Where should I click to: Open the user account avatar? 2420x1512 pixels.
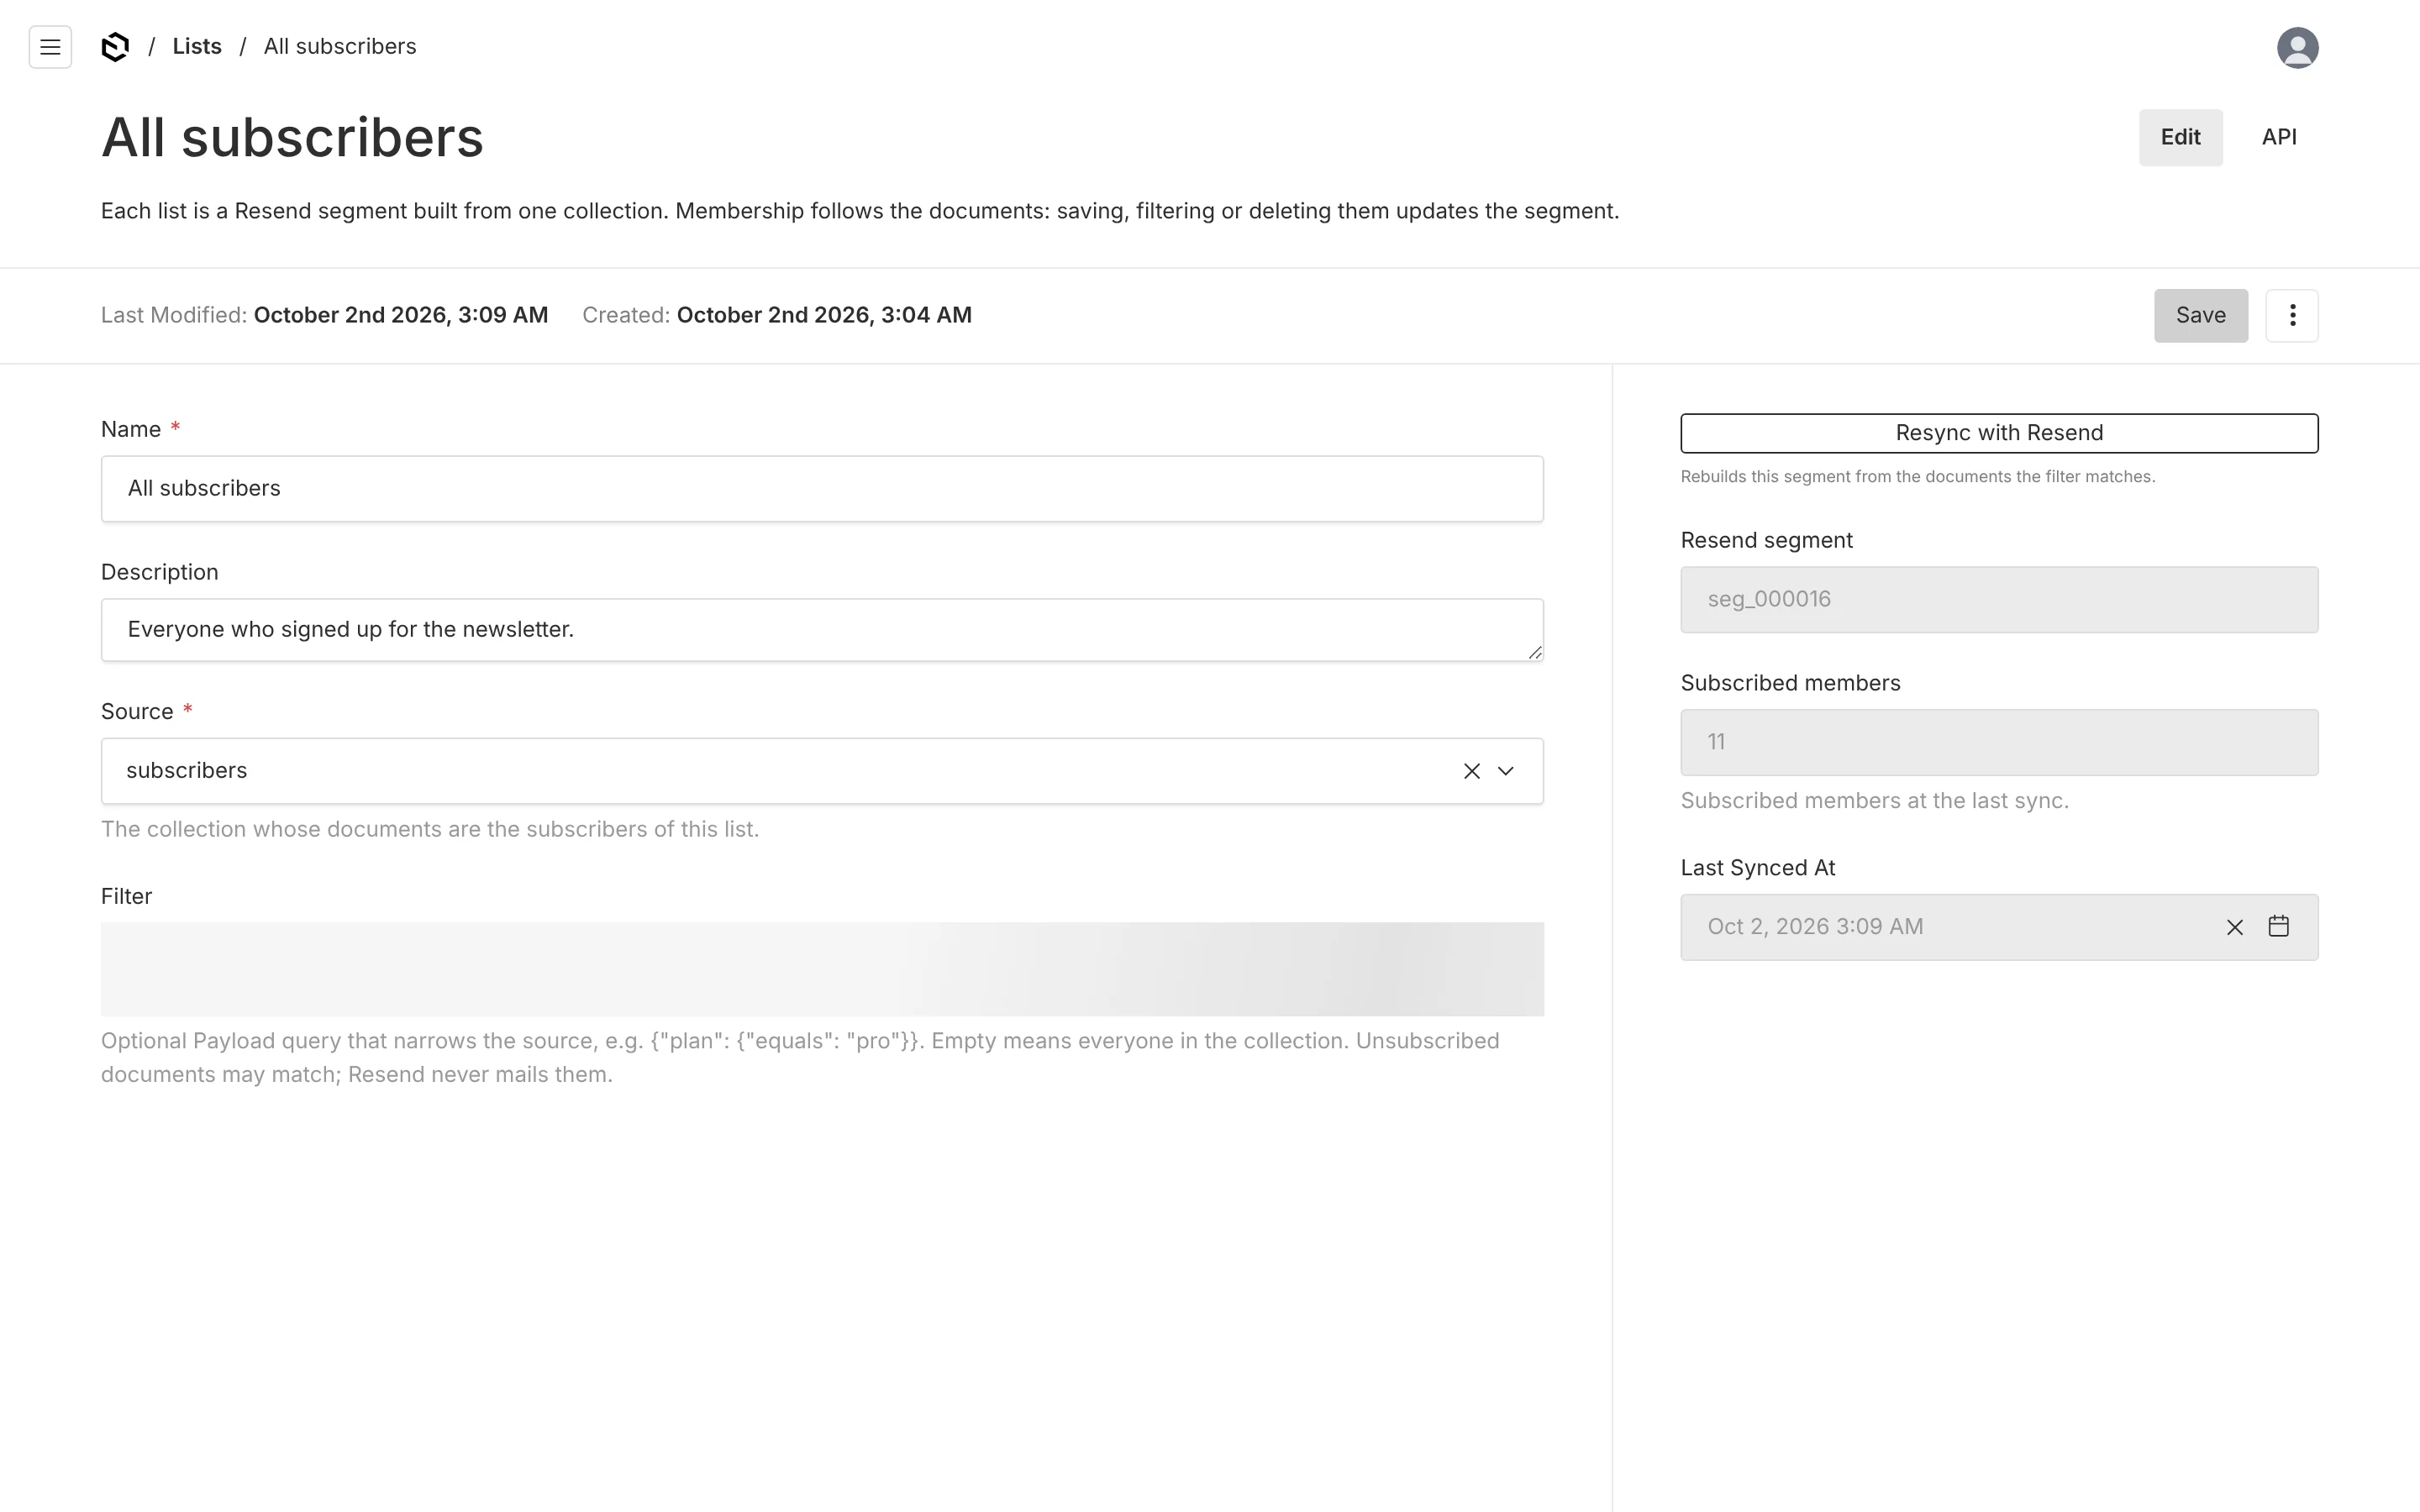coord(2297,47)
